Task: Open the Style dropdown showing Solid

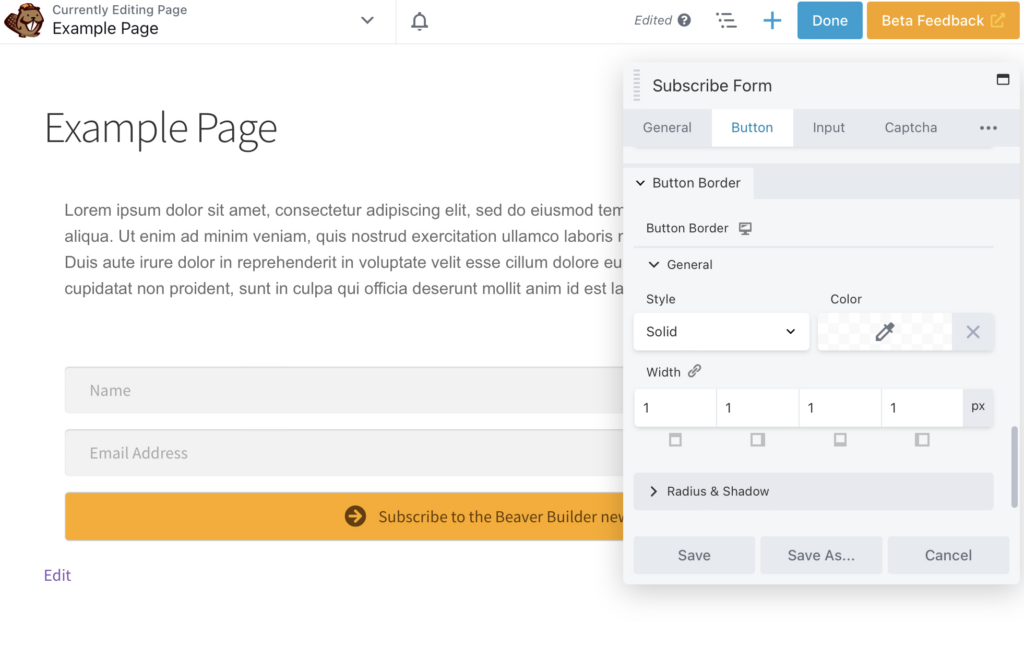Action: pyautogui.click(x=721, y=331)
